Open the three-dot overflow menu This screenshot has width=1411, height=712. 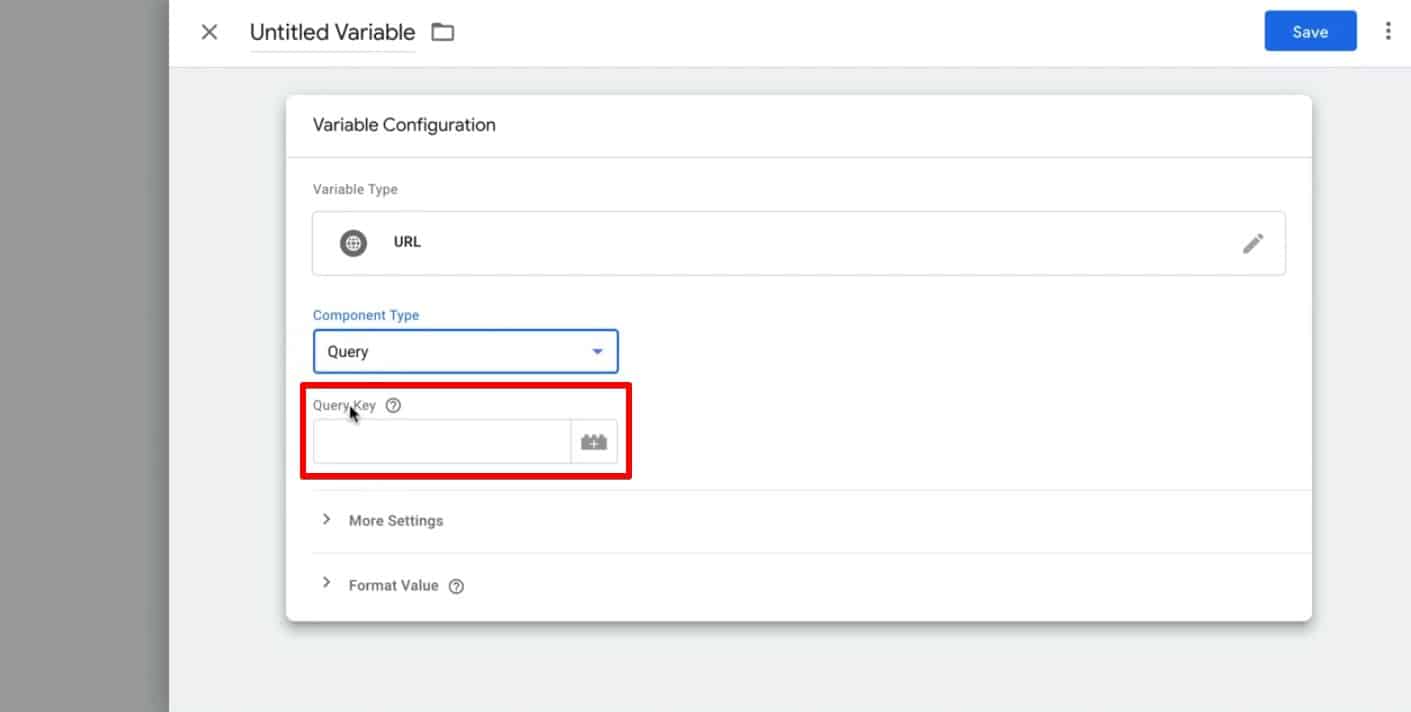pyautogui.click(x=1388, y=31)
